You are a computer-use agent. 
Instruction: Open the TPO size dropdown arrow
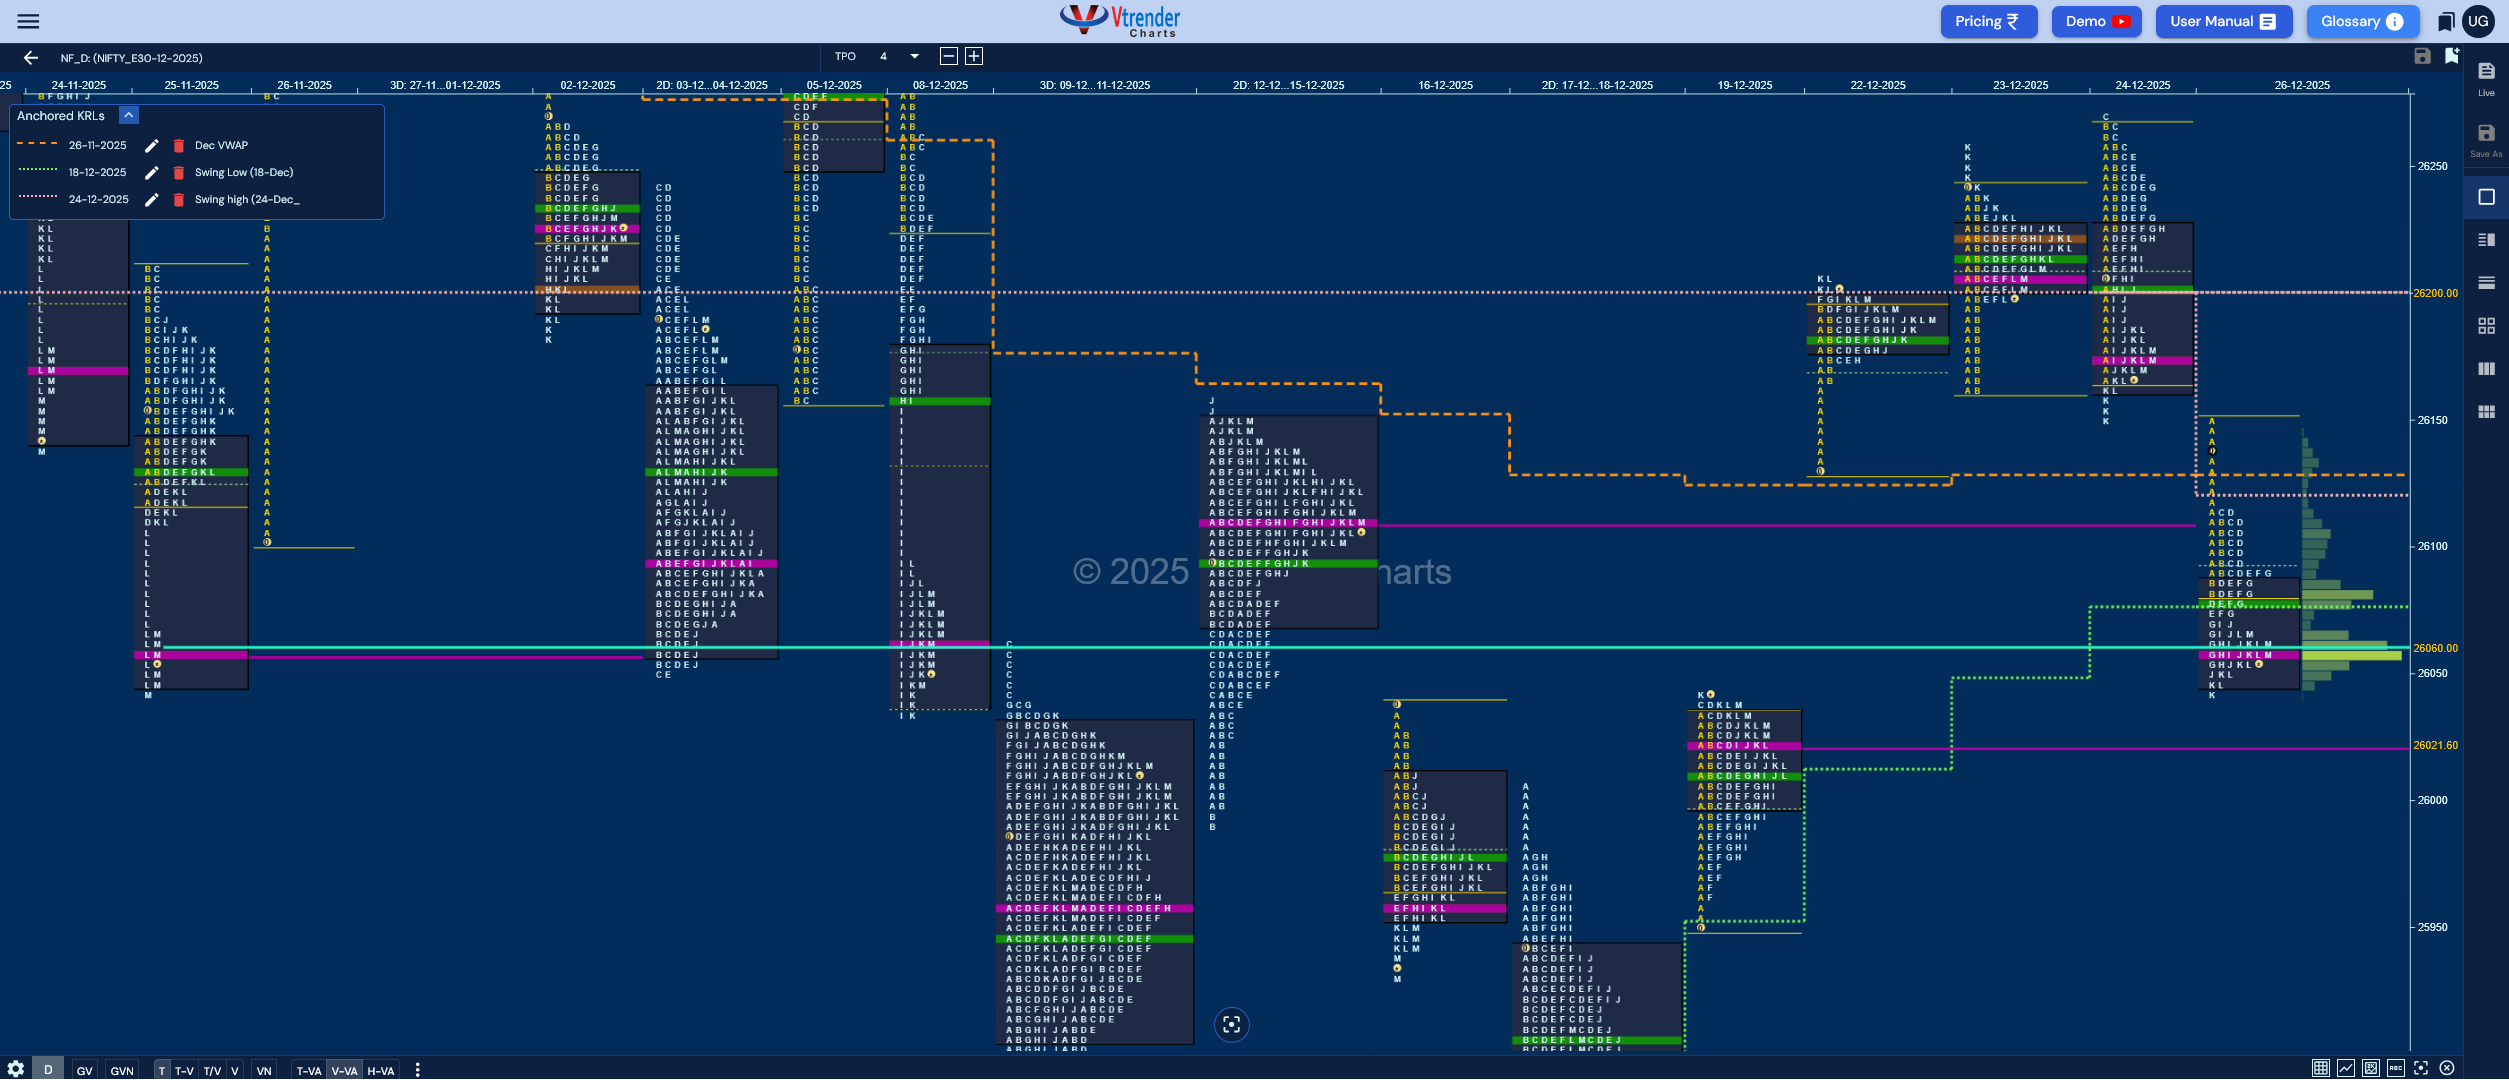[x=914, y=57]
